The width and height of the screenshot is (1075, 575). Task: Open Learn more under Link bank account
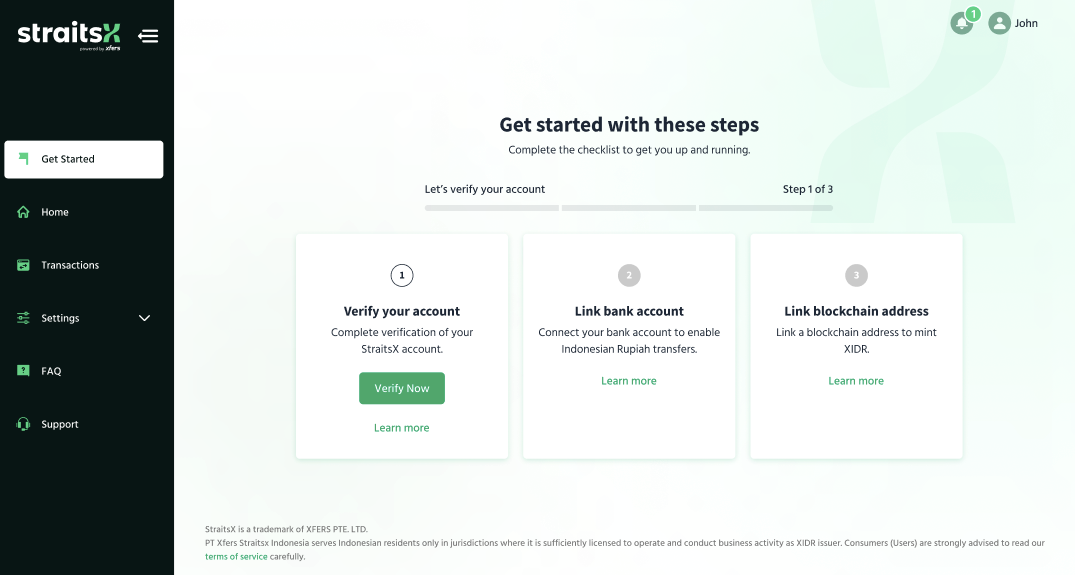point(629,381)
